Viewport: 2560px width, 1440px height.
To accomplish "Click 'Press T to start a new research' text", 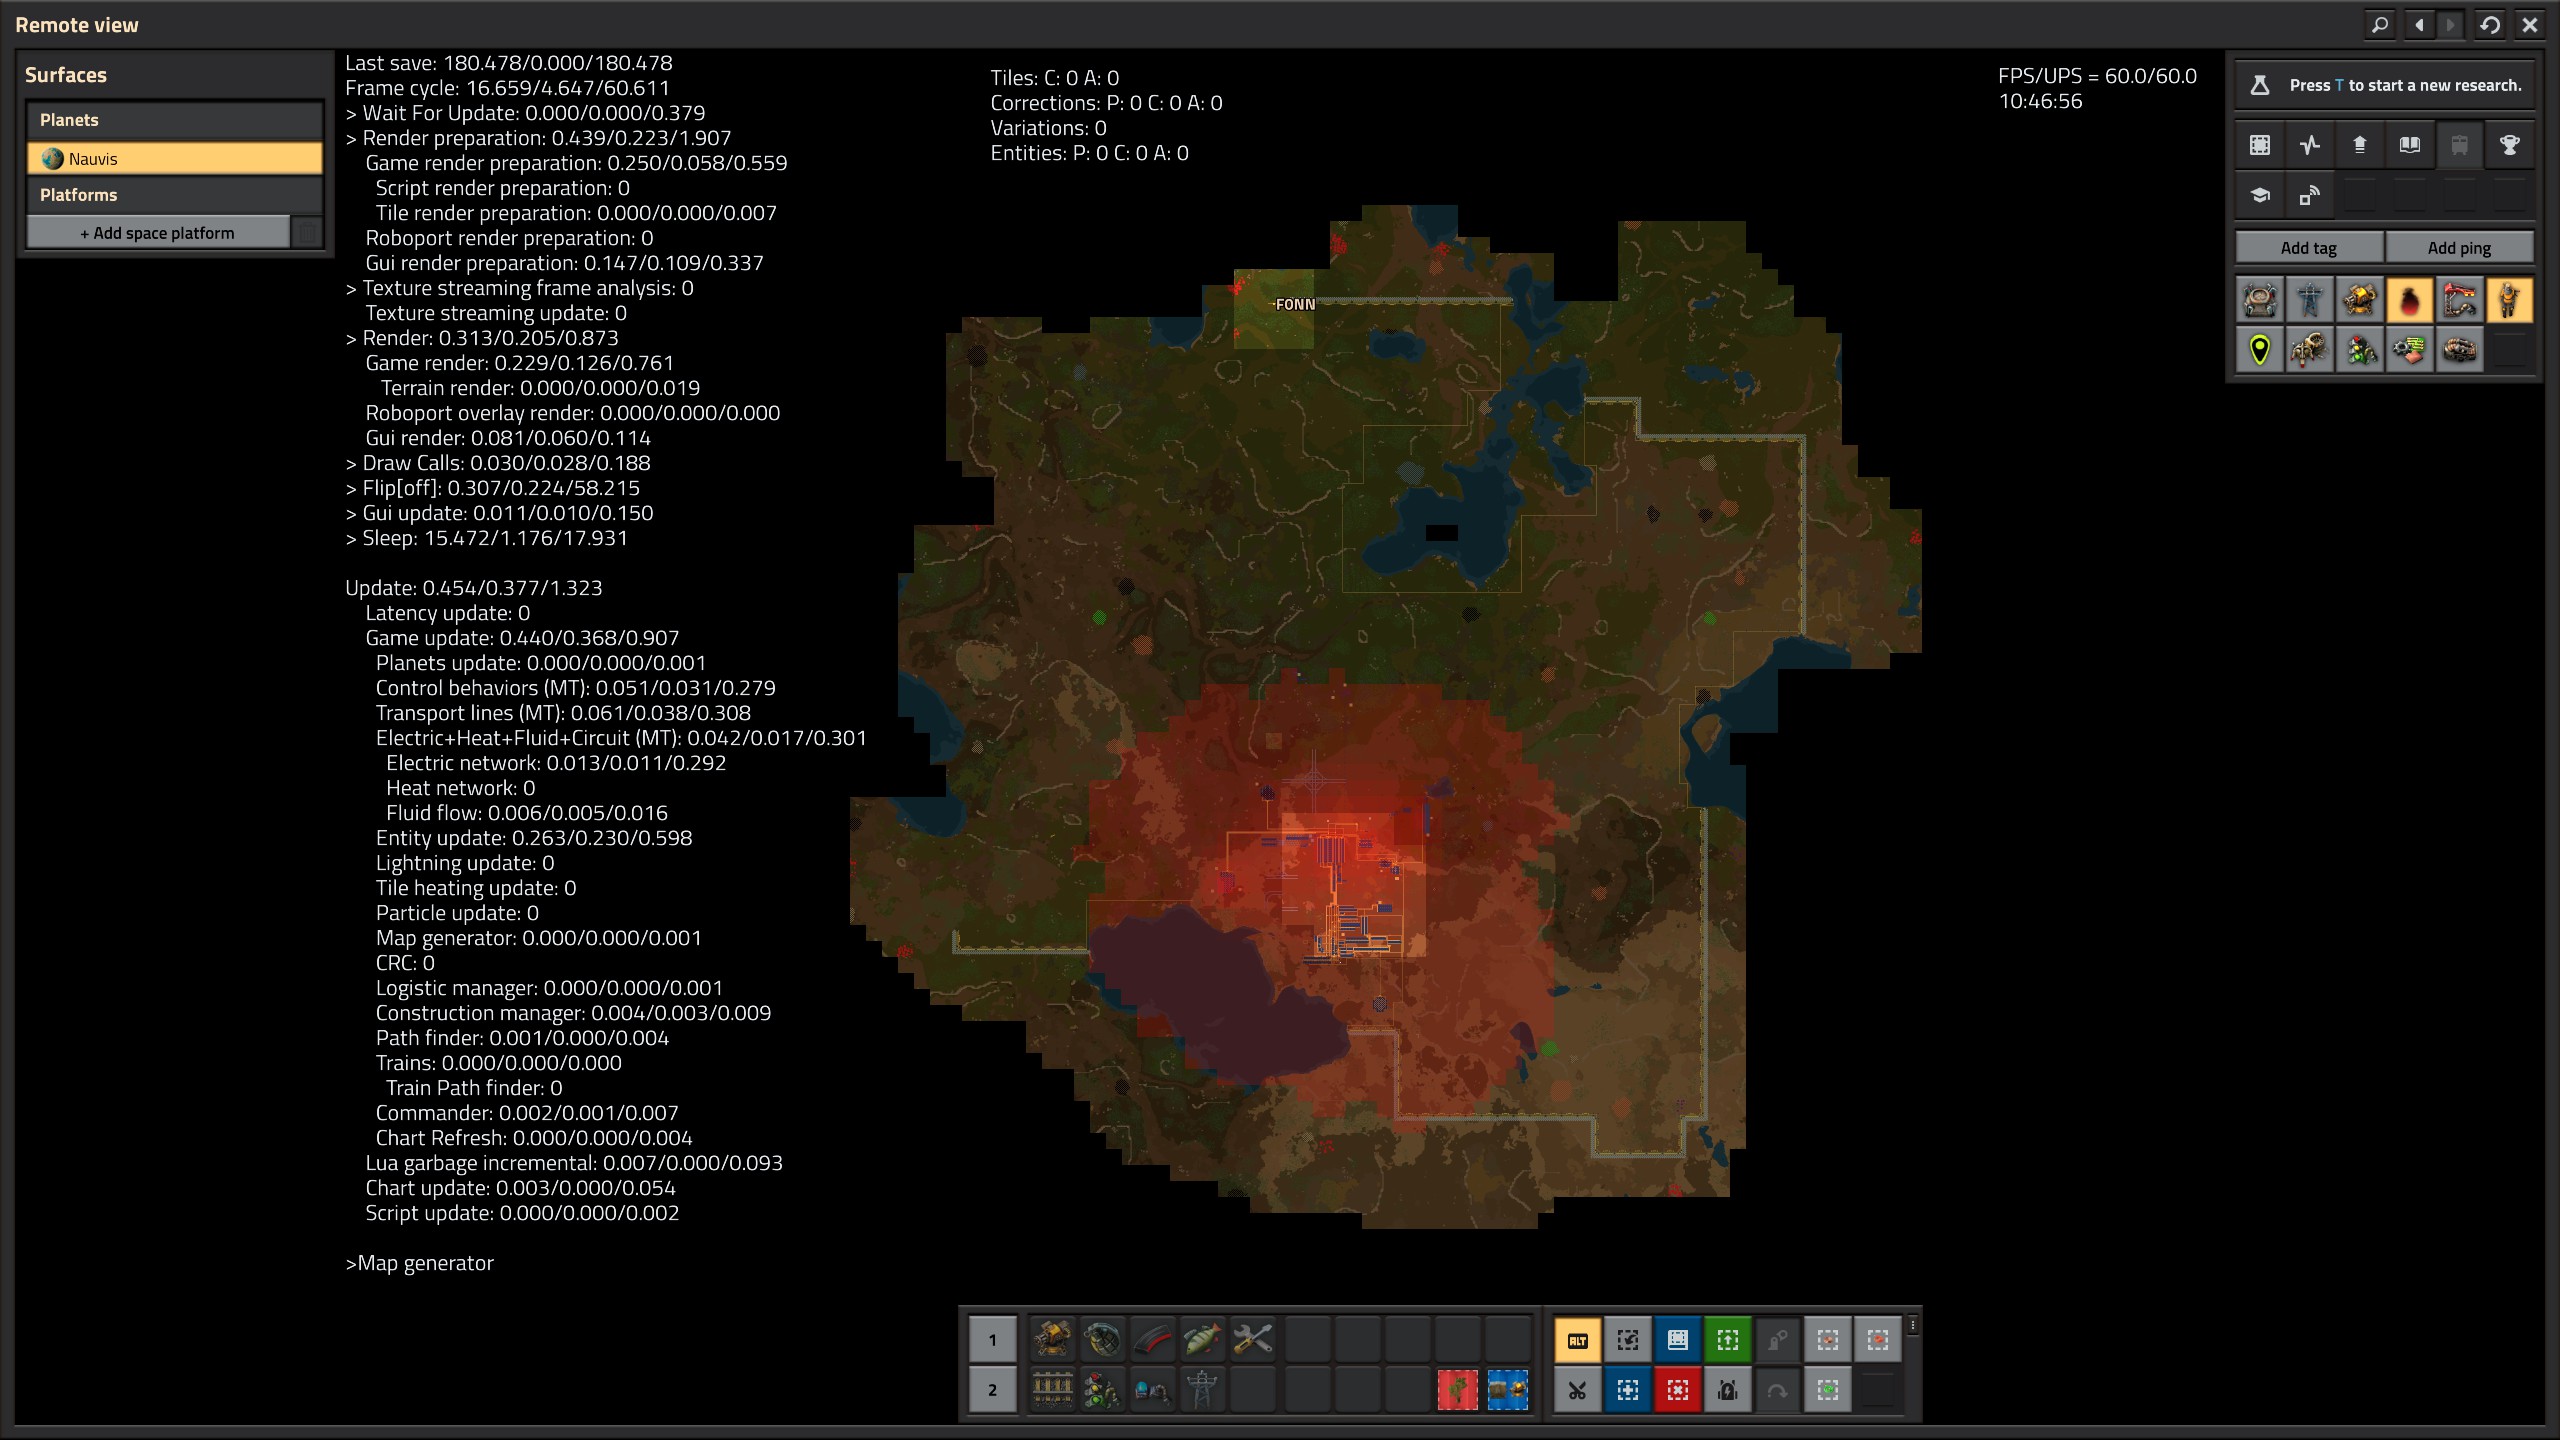I will (2405, 85).
